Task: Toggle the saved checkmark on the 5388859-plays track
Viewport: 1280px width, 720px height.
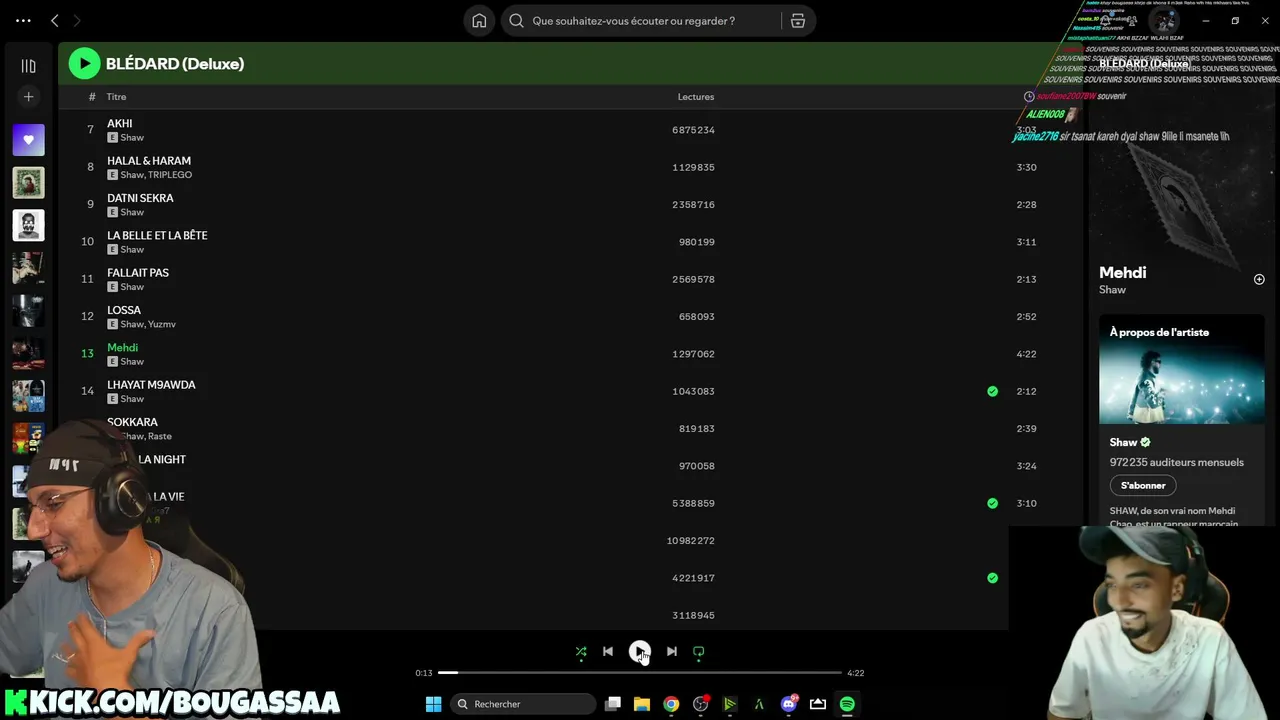Action: click(992, 503)
